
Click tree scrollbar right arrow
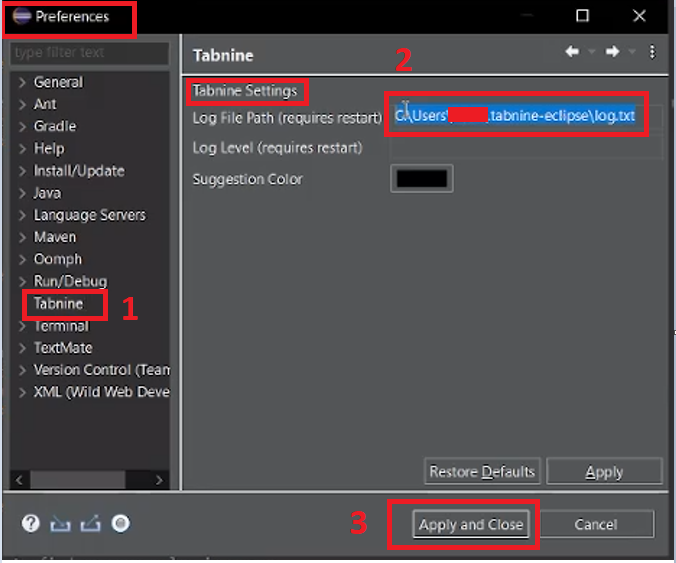click(x=159, y=480)
